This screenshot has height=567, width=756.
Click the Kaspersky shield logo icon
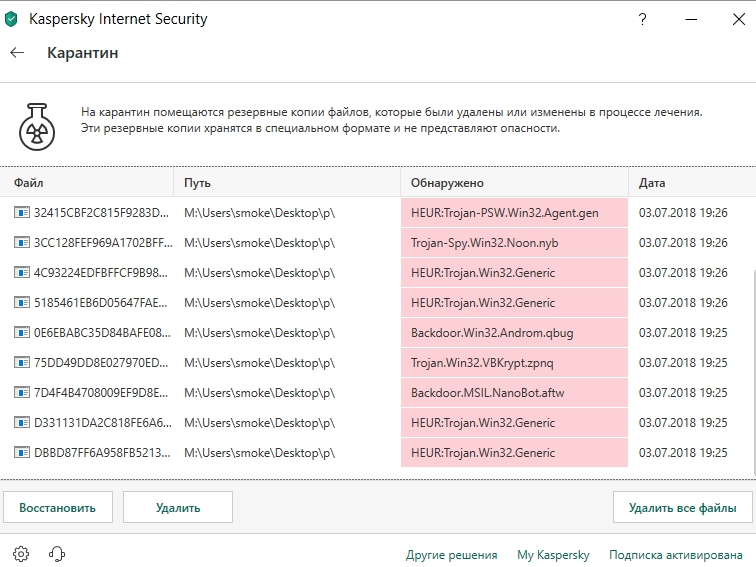click(11, 18)
